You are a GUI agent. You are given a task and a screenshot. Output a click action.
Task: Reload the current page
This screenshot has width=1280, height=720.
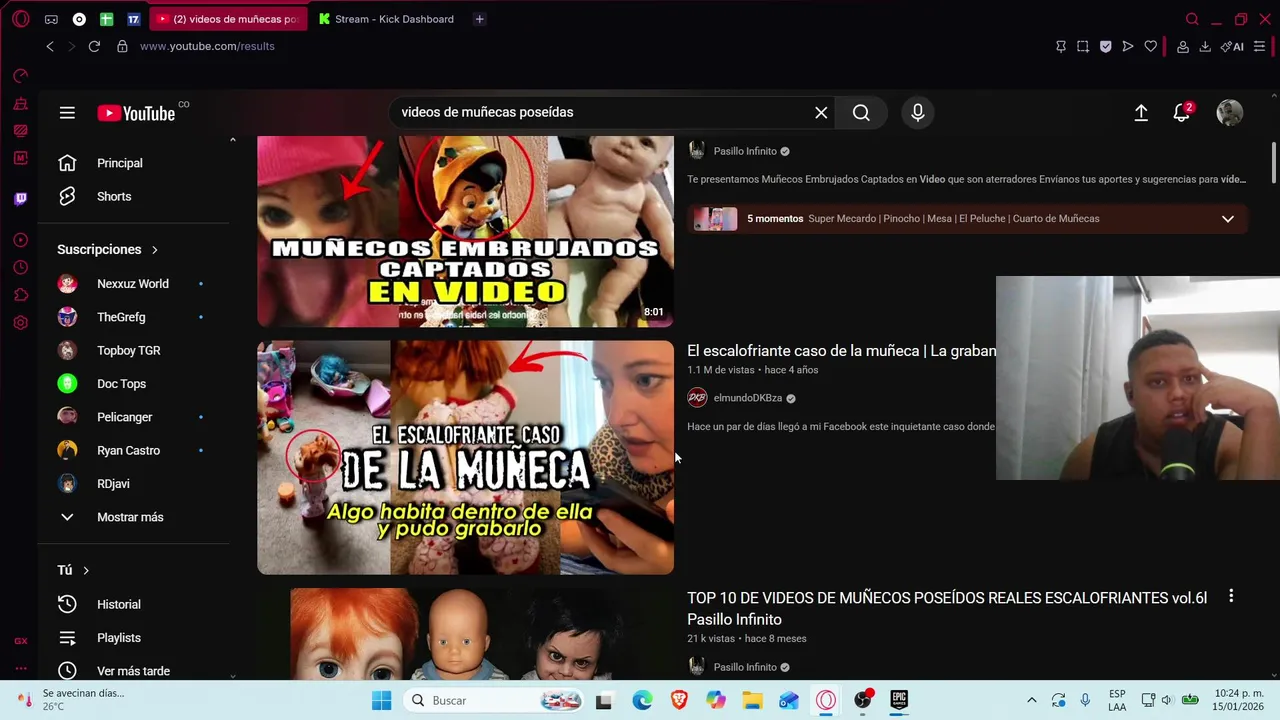click(x=94, y=46)
